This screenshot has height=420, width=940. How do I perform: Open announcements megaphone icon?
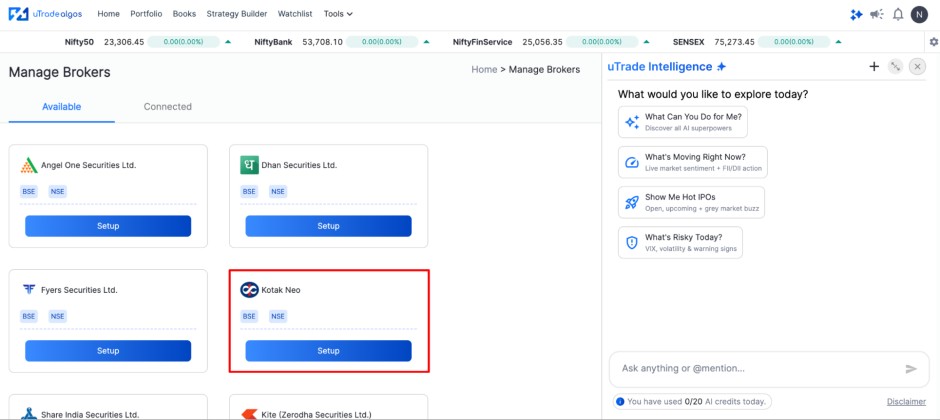click(x=877, y=14)
